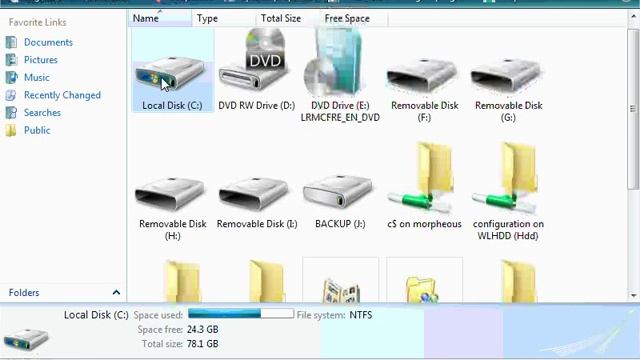The width and height of the screenshot is (640, 360).
Task: Click the scrollbar up arrow
Action: point(633,16)
